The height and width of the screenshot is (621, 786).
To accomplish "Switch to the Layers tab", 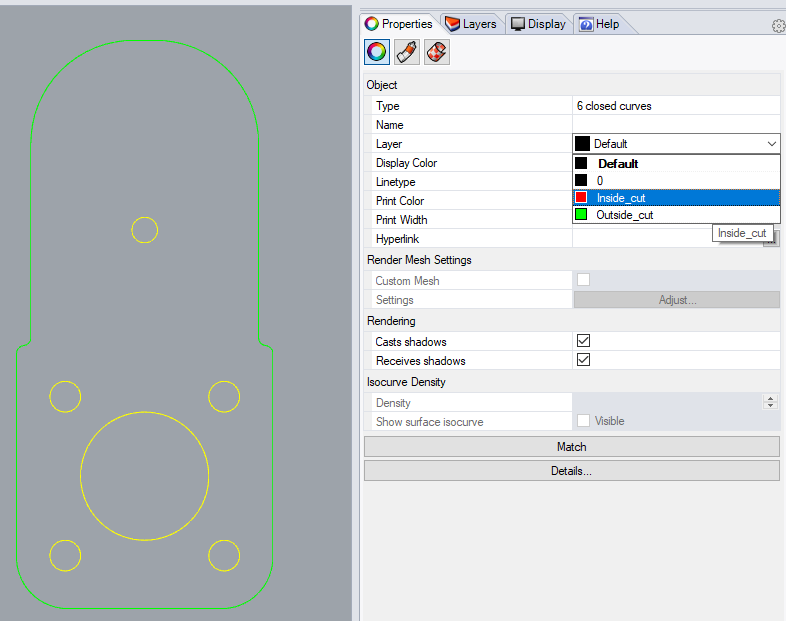I will (x=470, y=24).
